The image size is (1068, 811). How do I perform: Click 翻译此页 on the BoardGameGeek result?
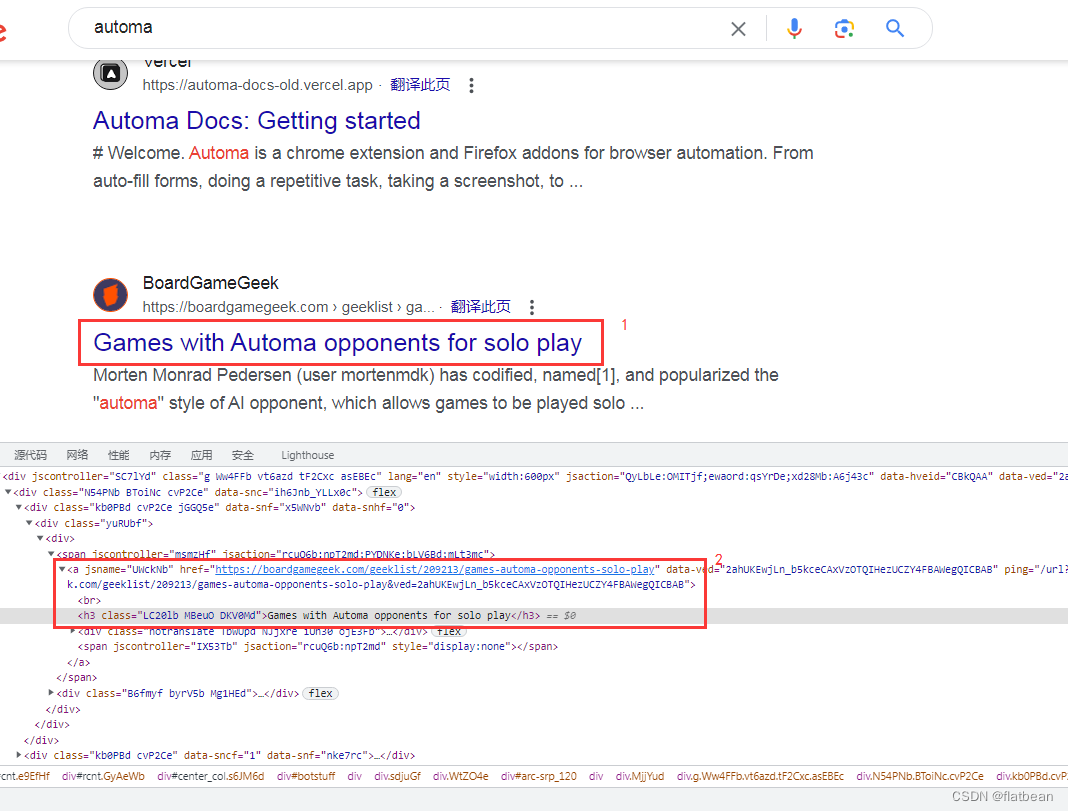click(x=480, y=307)
